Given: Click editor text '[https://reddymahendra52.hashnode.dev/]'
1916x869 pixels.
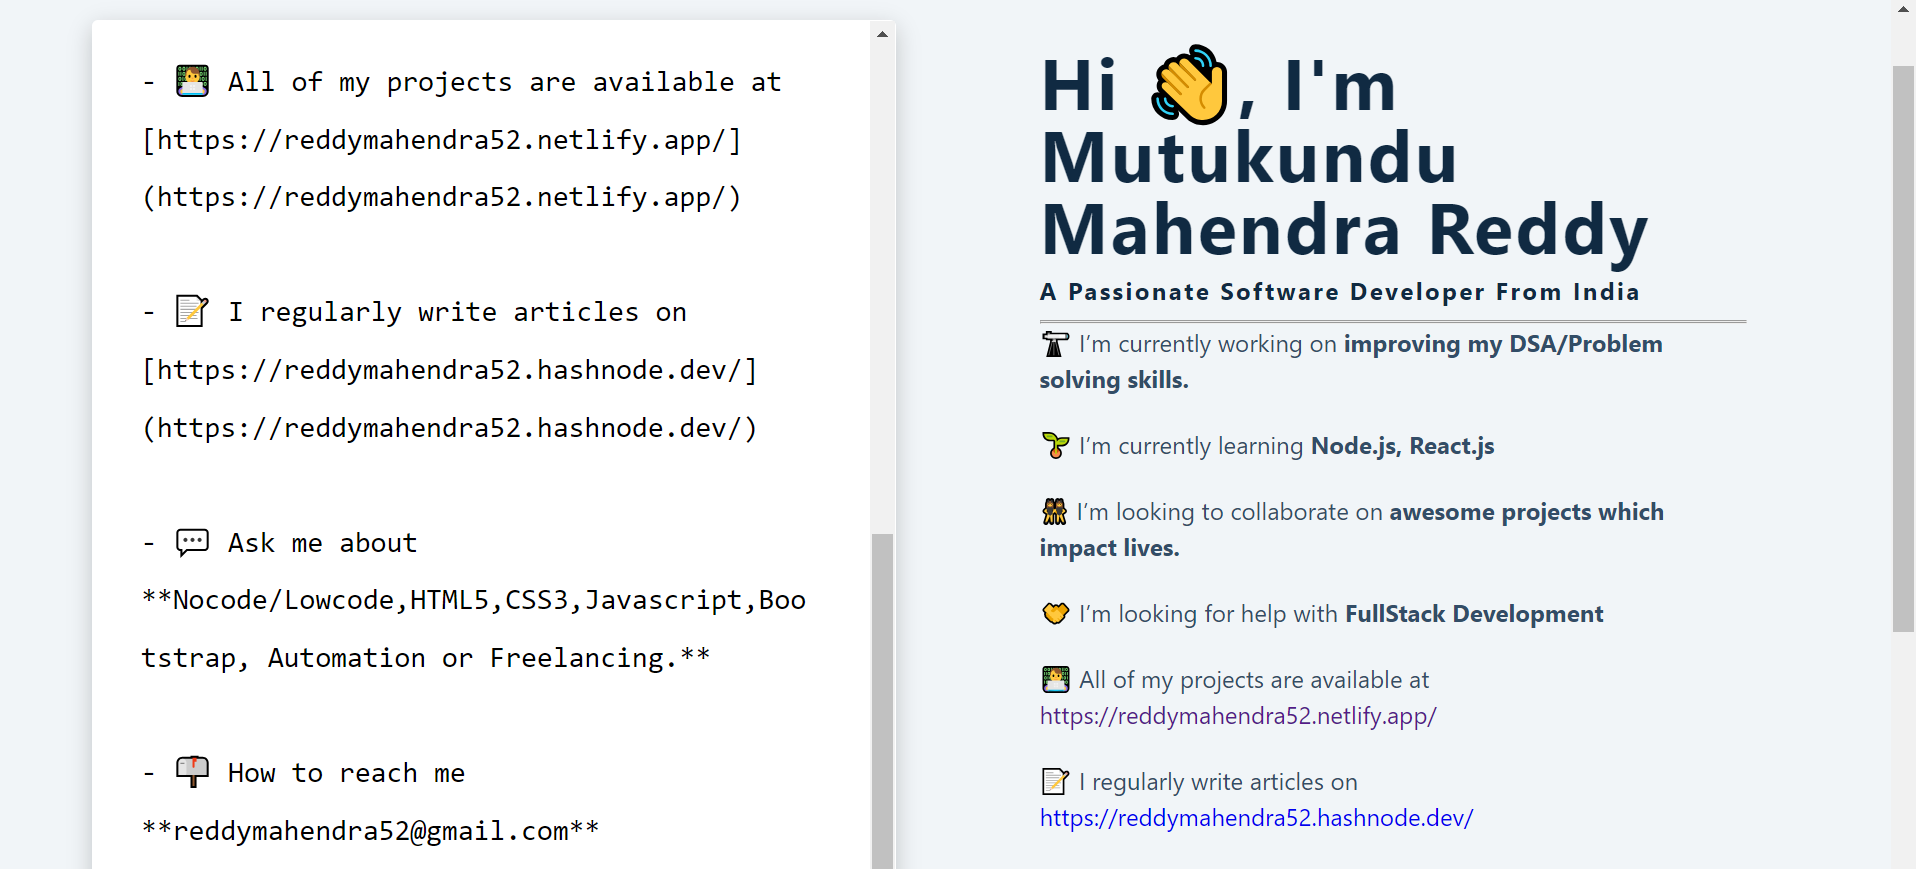Looking at the screenshot, I should (449, 370).
